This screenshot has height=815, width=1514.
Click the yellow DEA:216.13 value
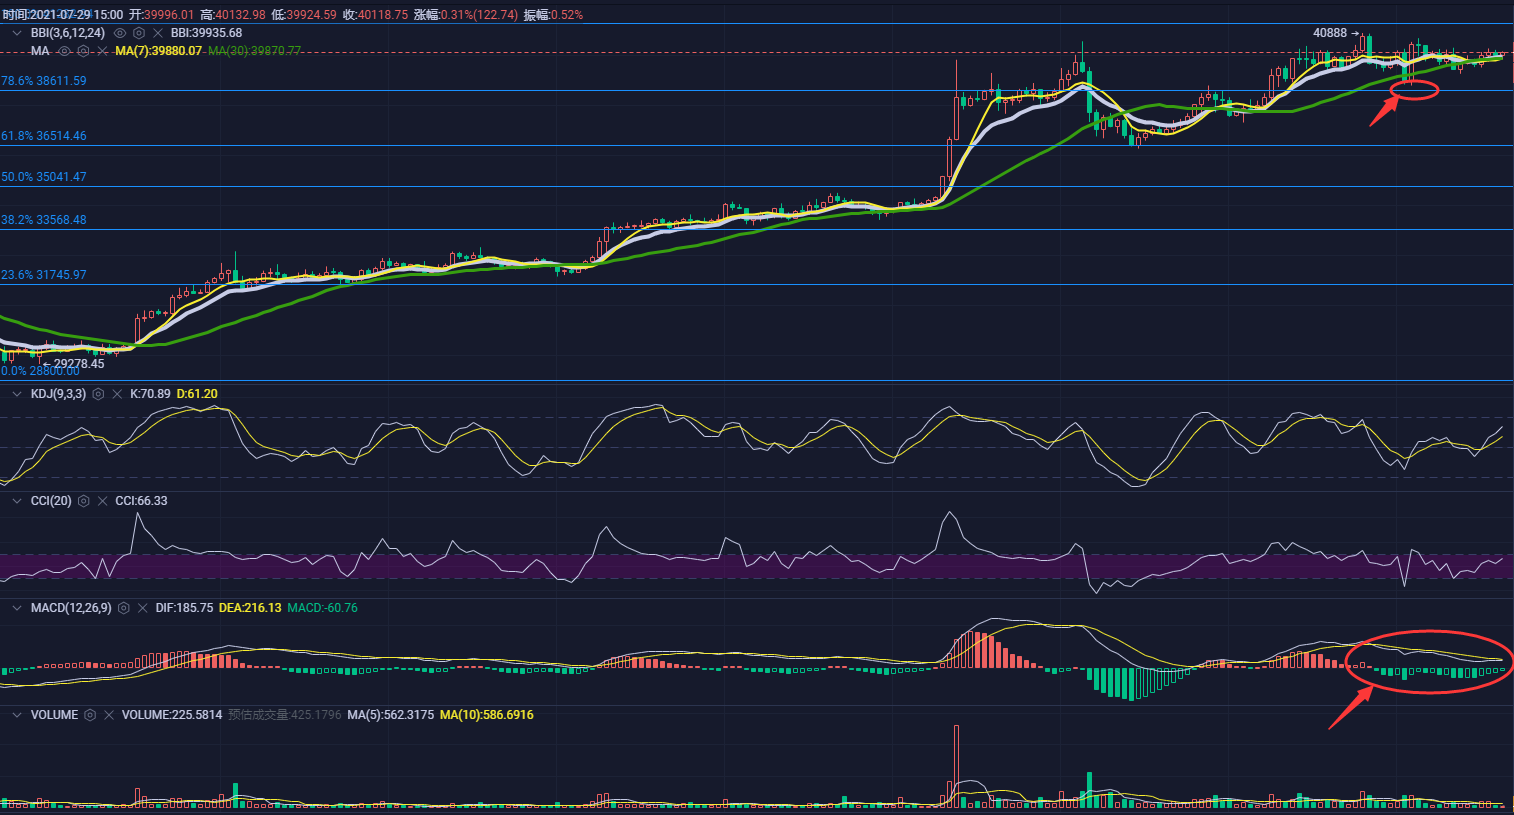point(250,608)
